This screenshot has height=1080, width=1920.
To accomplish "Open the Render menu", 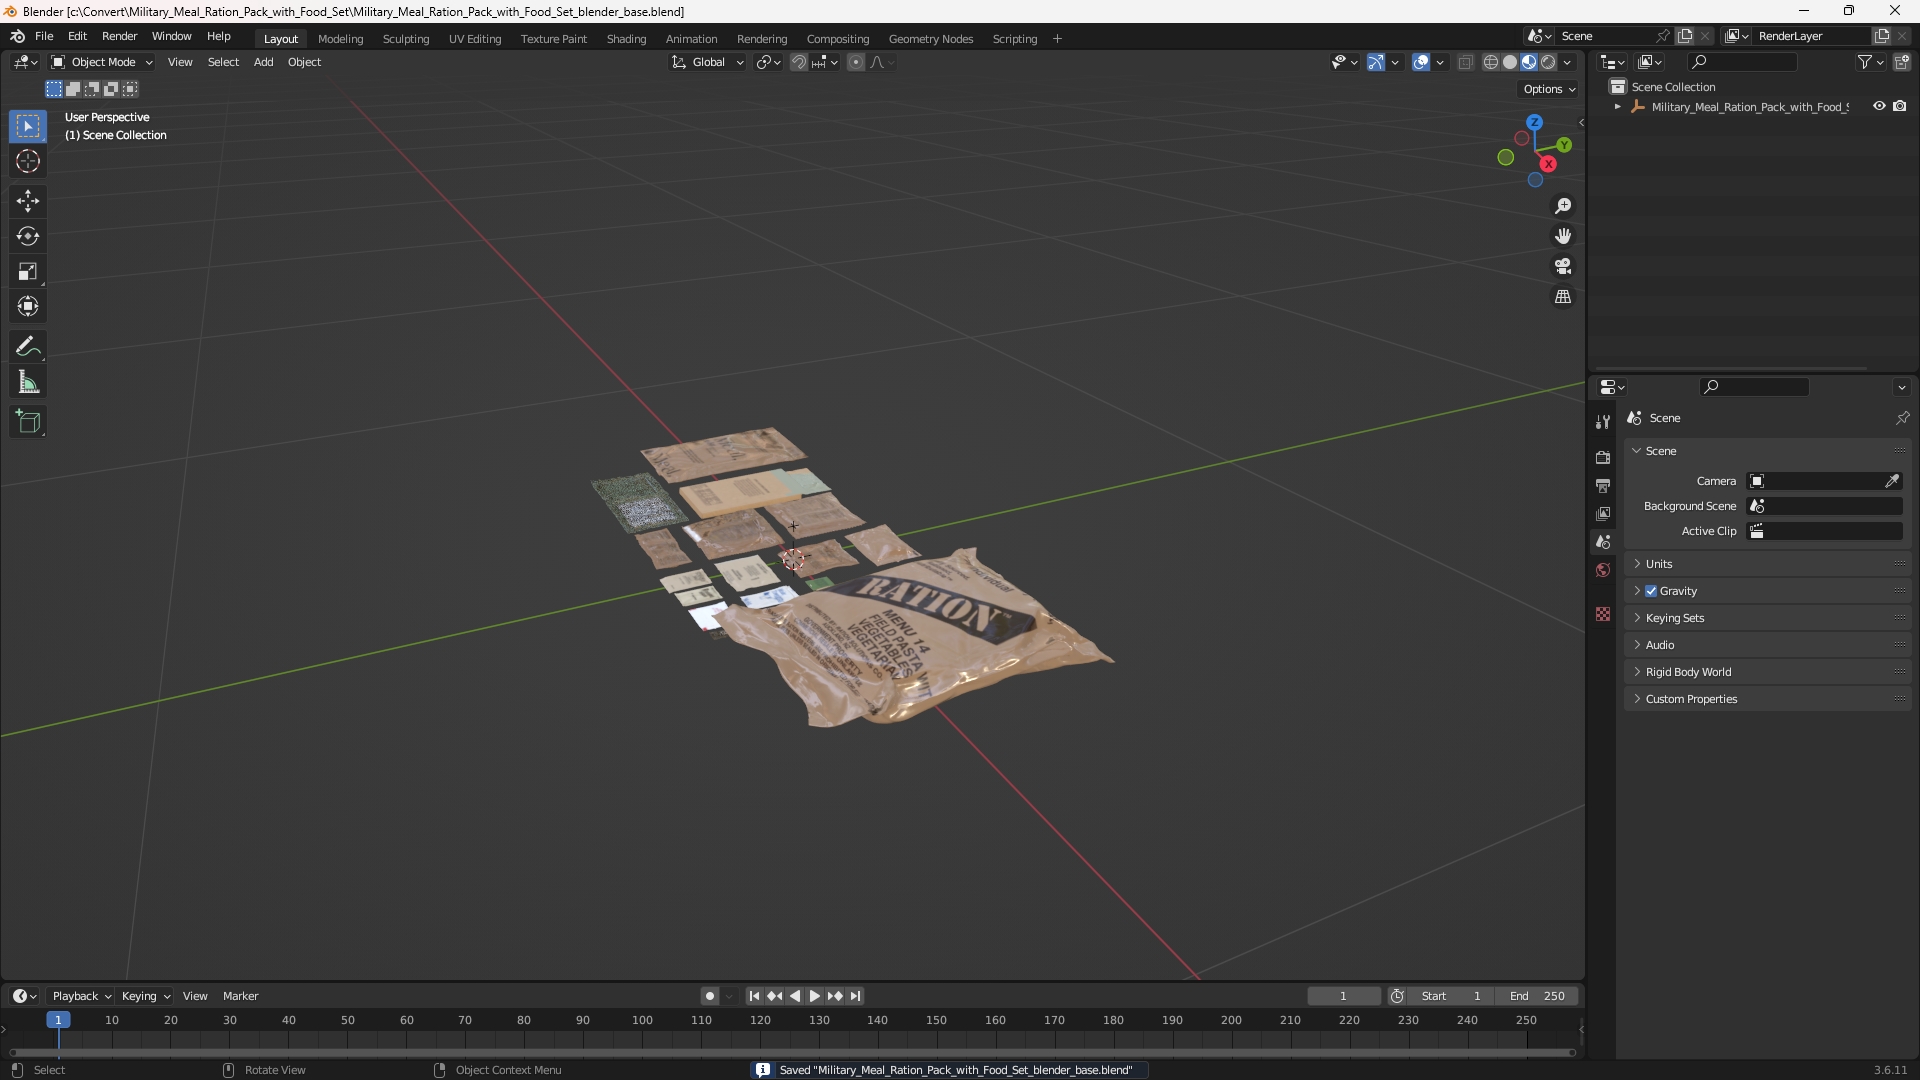I will pos(119,36).
